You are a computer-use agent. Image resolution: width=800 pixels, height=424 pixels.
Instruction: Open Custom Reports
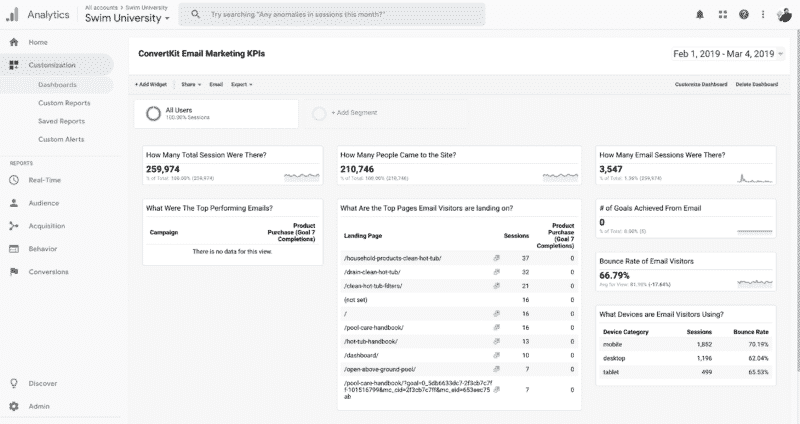click(64, 103)
